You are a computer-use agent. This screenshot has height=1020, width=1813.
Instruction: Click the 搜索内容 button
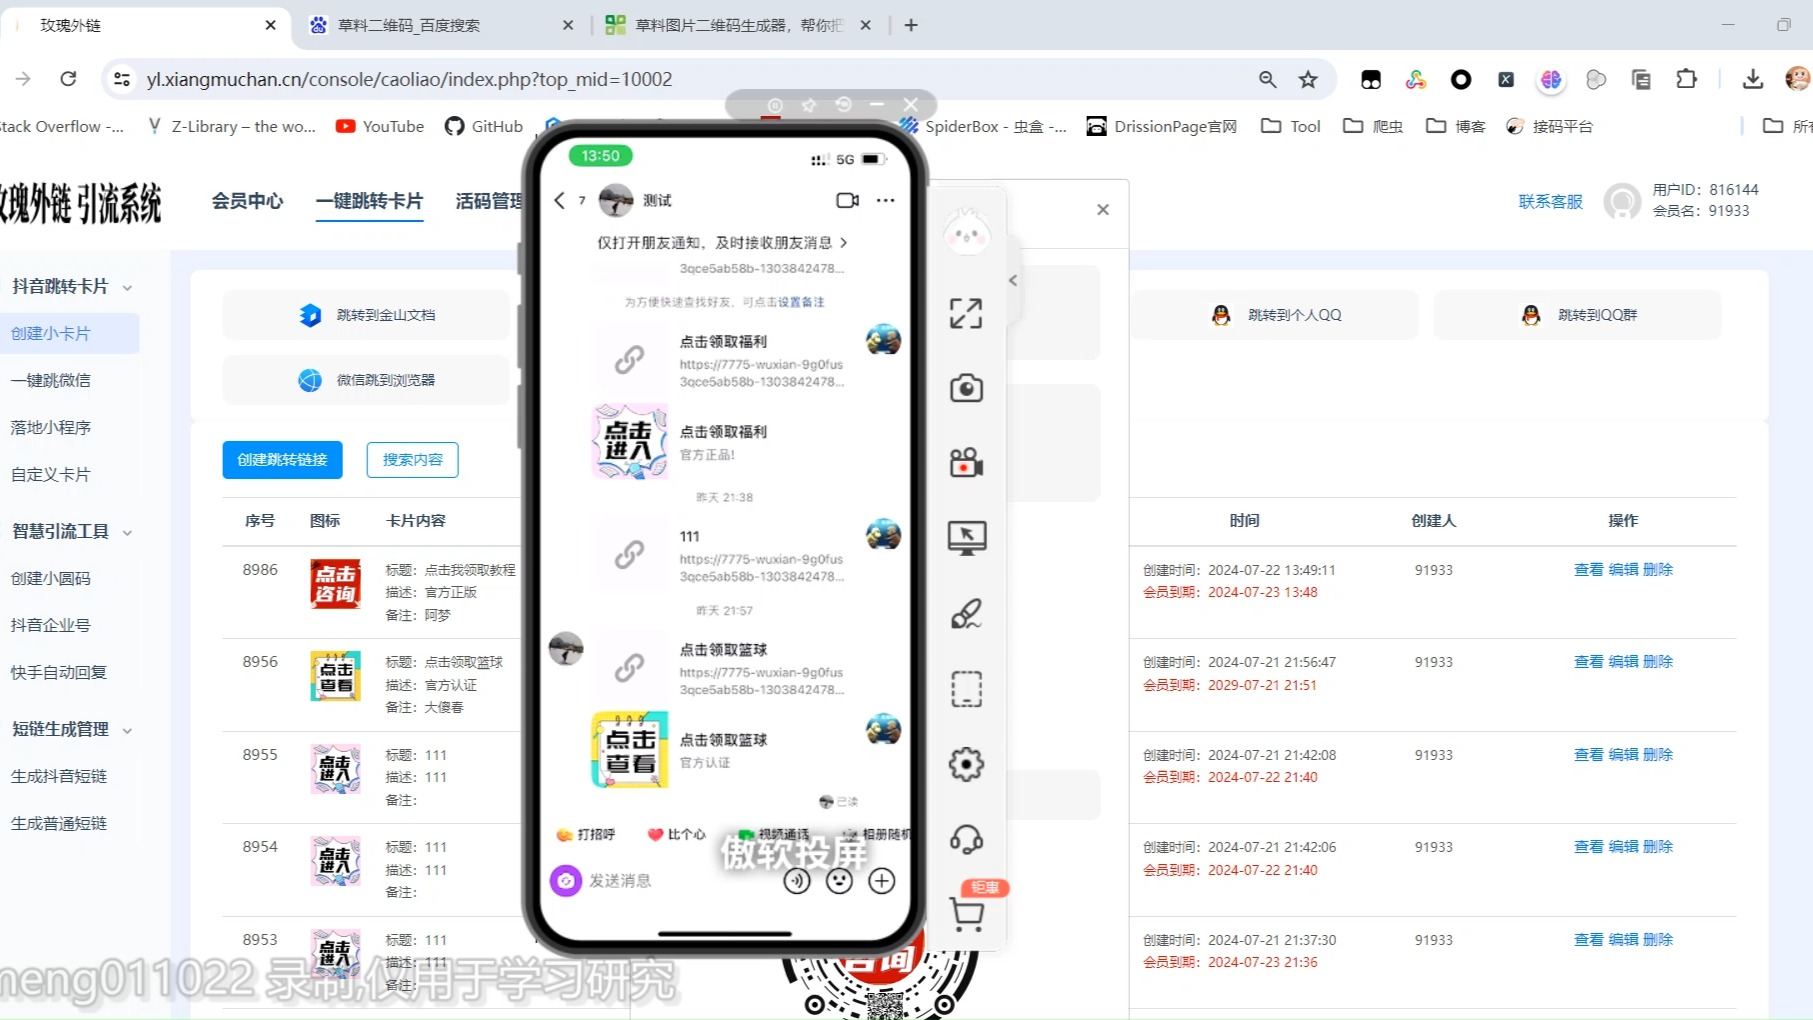412,460
